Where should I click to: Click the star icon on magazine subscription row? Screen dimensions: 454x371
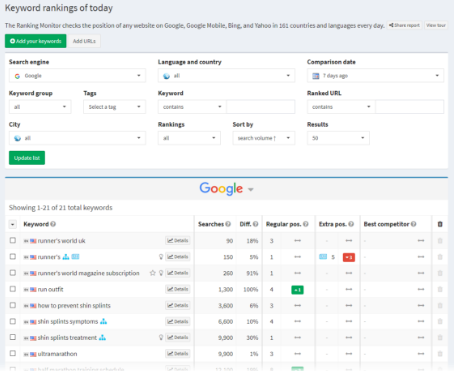click(153, 273)
